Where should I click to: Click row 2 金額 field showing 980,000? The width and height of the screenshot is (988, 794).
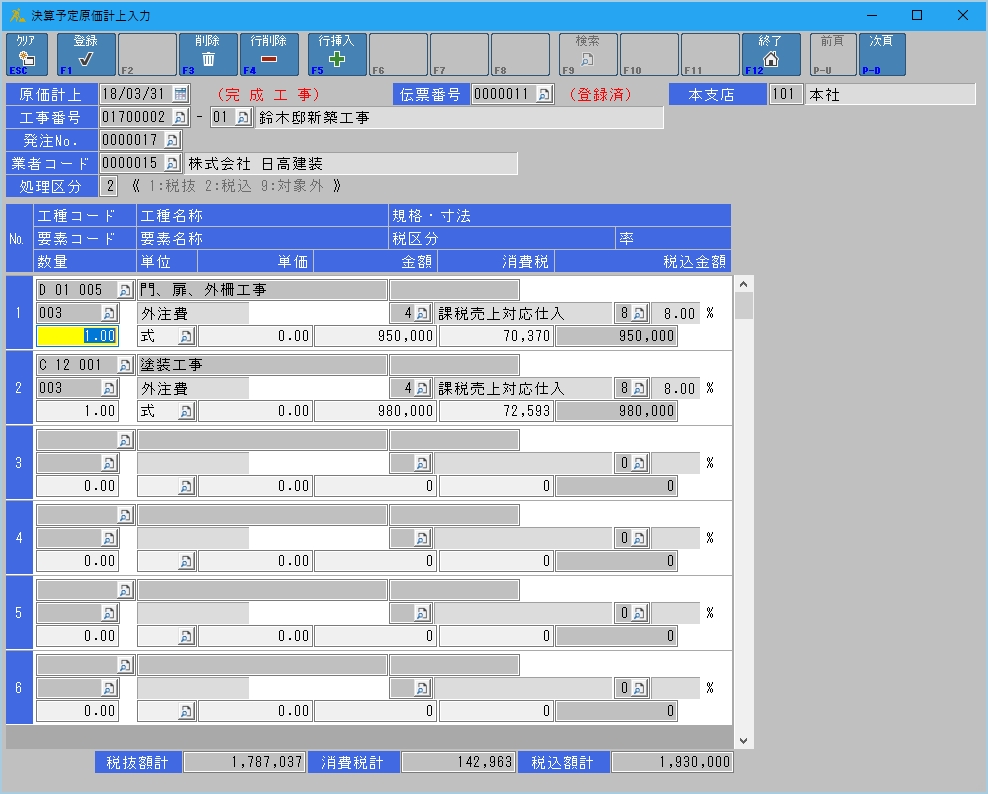click(x=375, y=411)
